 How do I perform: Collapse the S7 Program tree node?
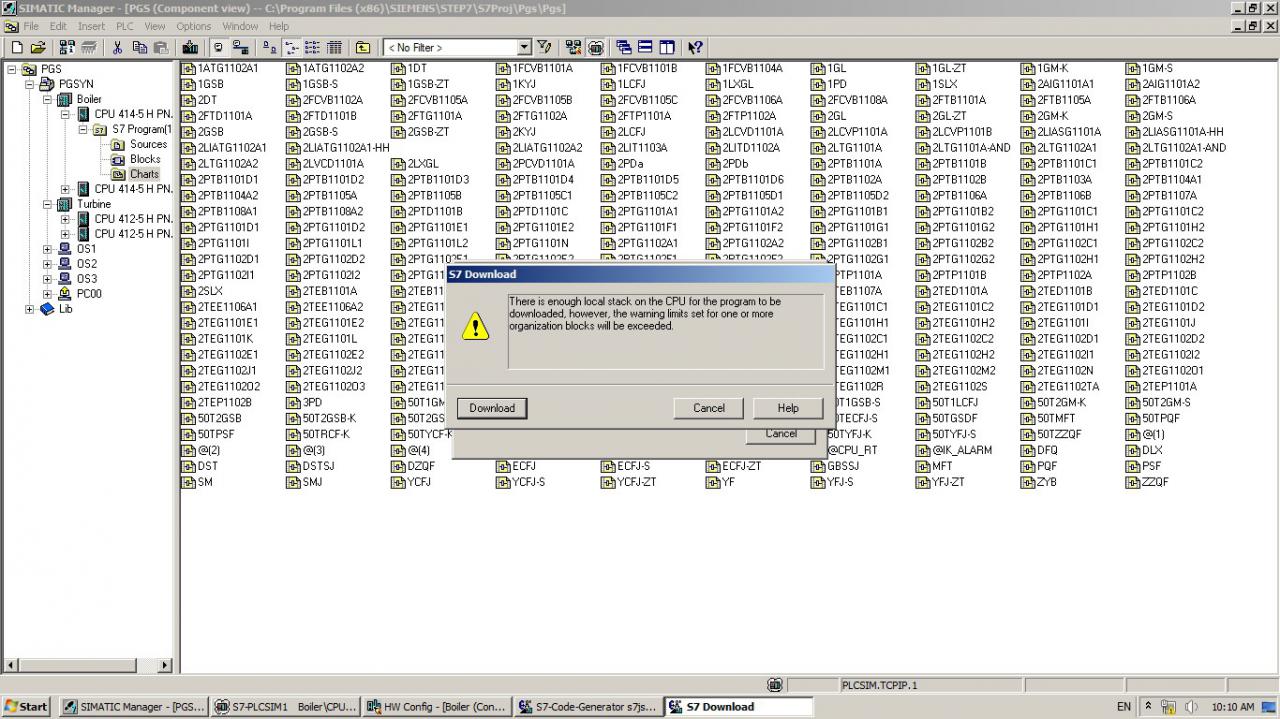[x=84, y=129]
